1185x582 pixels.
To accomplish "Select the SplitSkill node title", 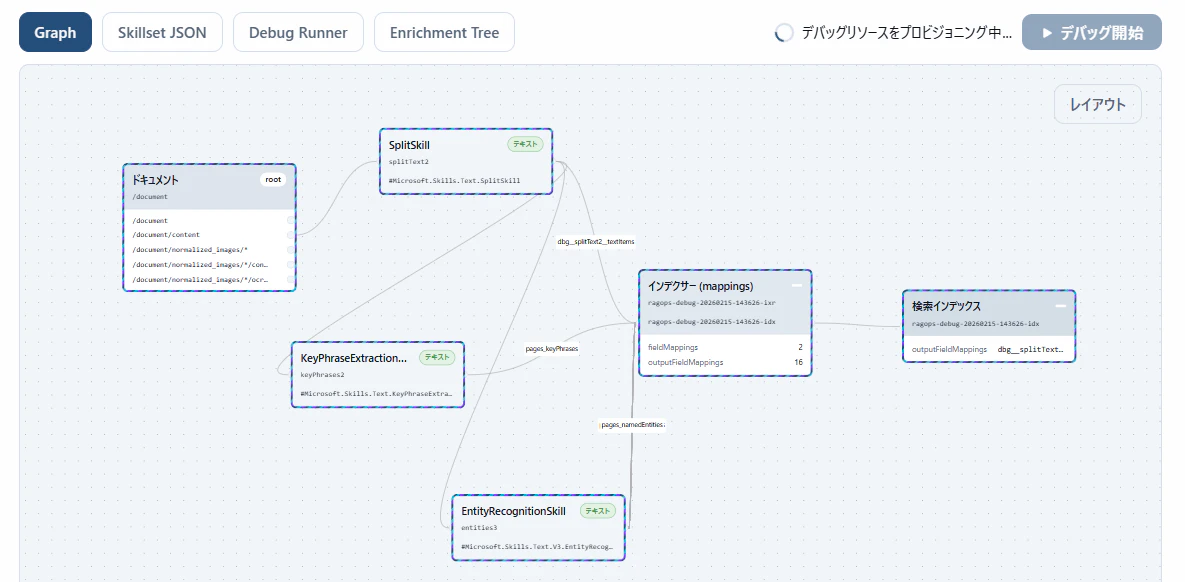I will [x=409, y=144].
